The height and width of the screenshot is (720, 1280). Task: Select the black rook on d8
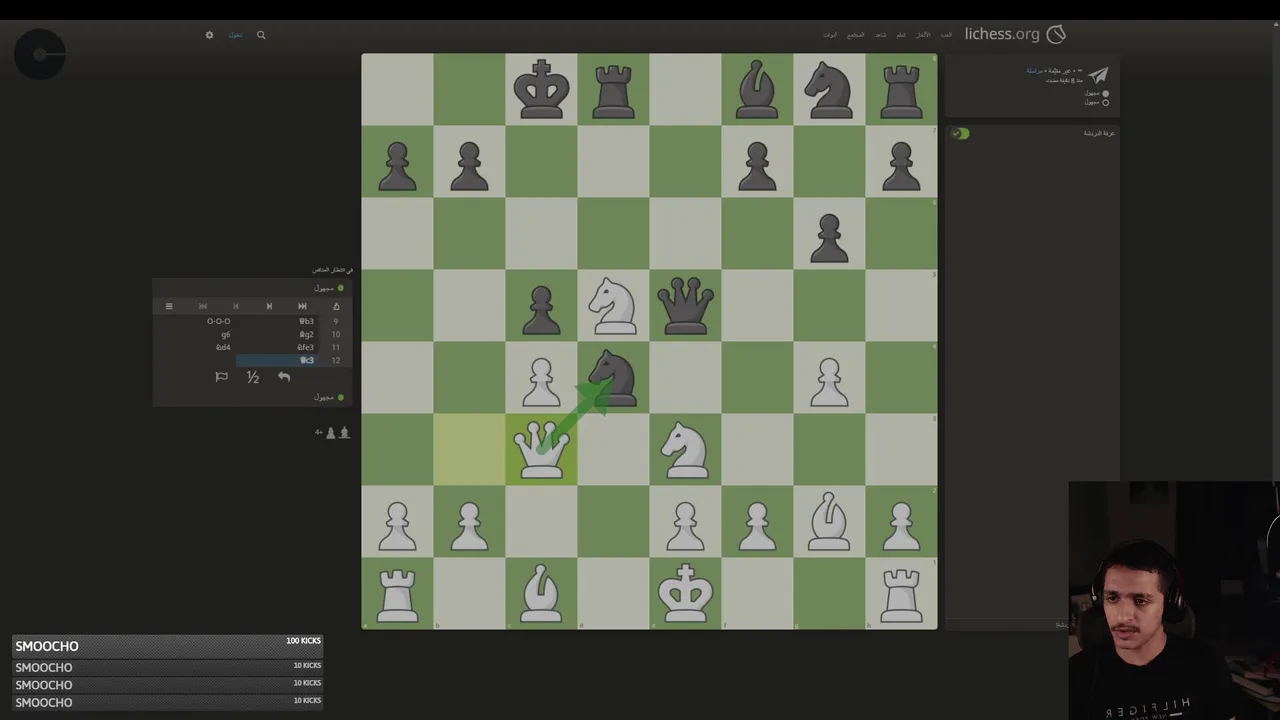point(613,90)
